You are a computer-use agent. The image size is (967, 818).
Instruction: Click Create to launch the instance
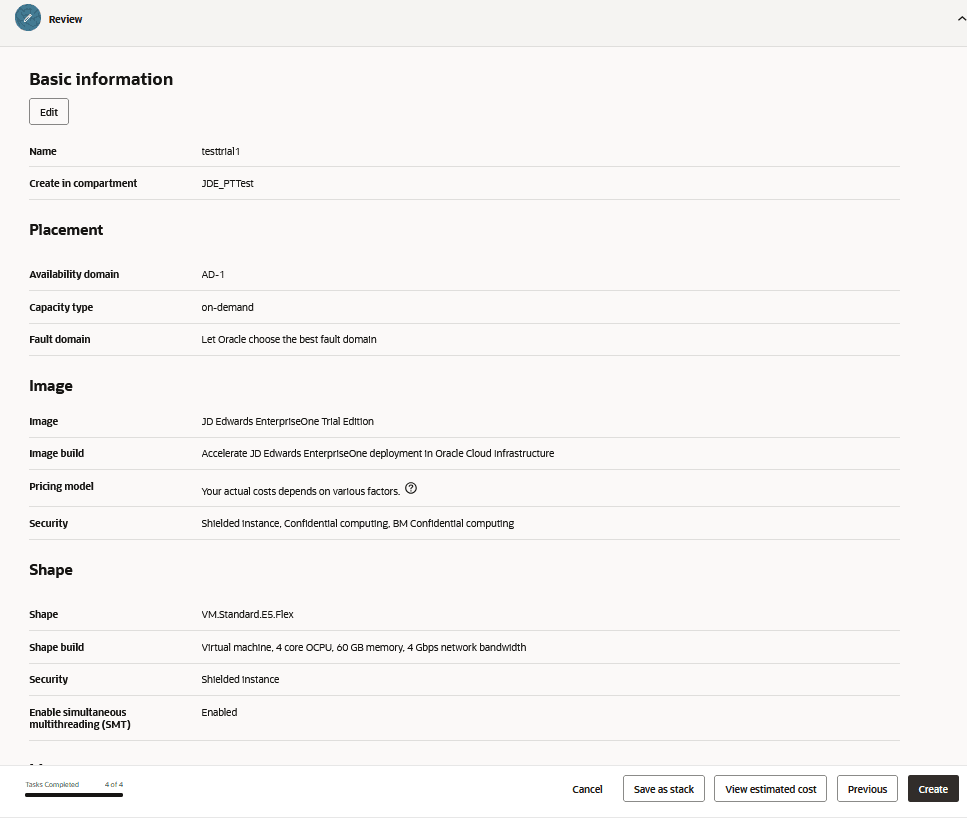(x=933, y=789)
